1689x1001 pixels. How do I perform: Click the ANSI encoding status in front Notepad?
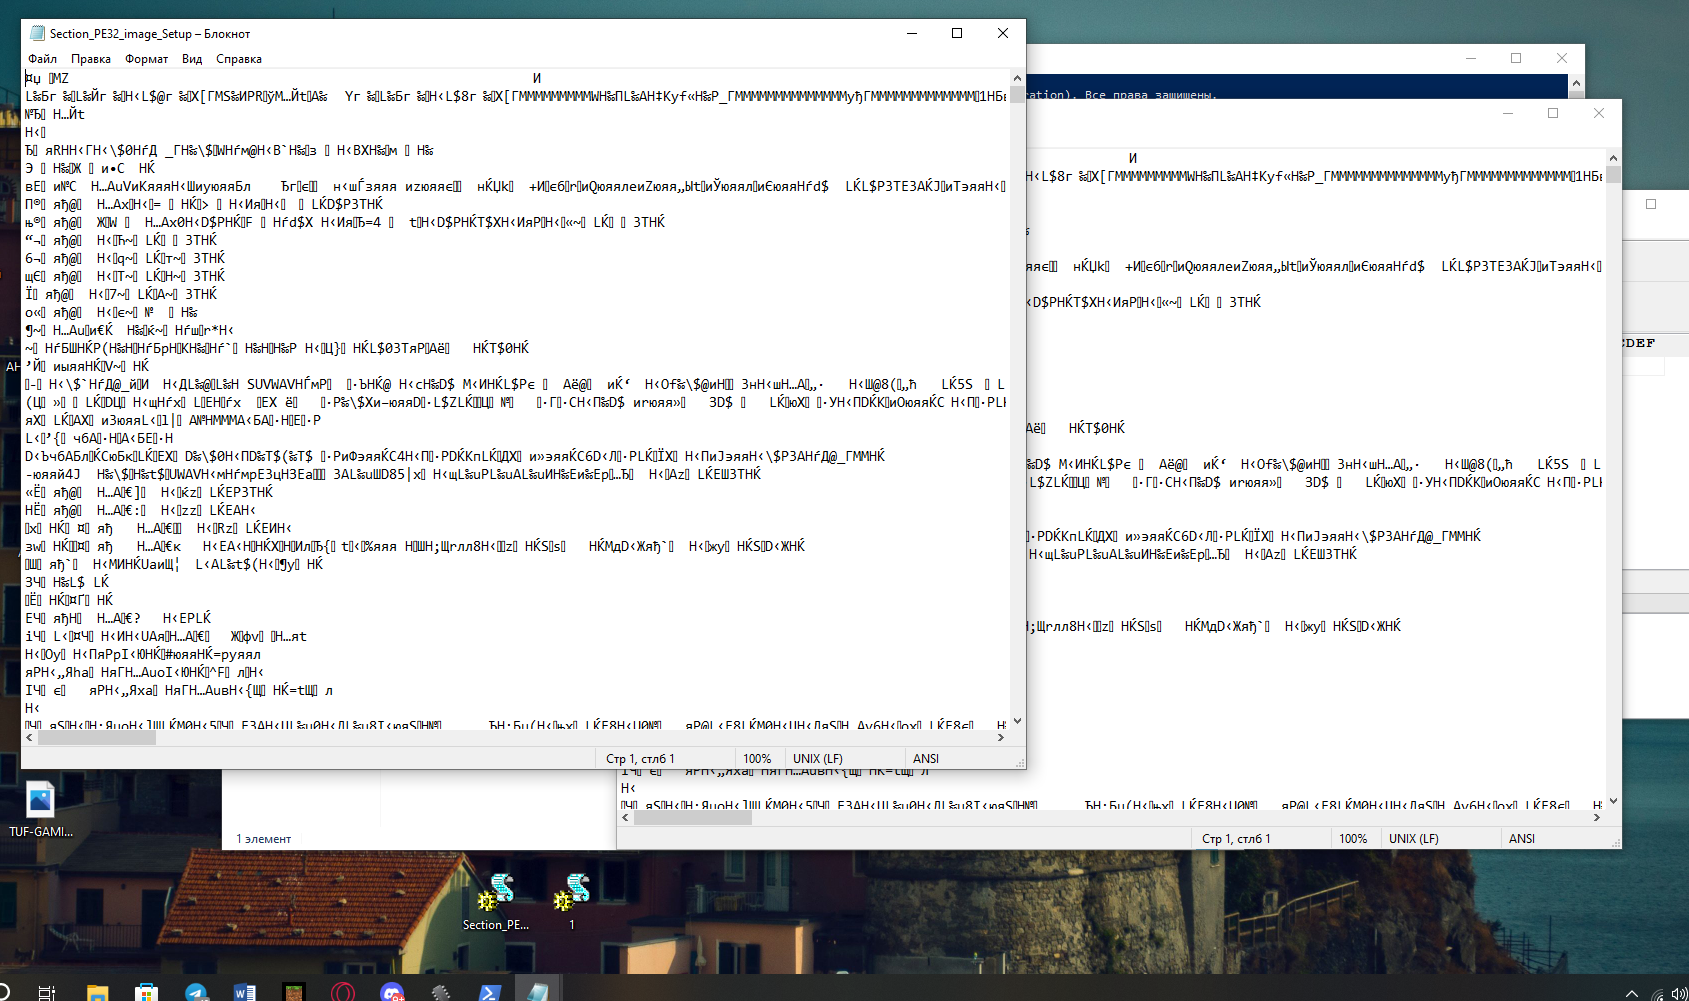tap(926, 759)
